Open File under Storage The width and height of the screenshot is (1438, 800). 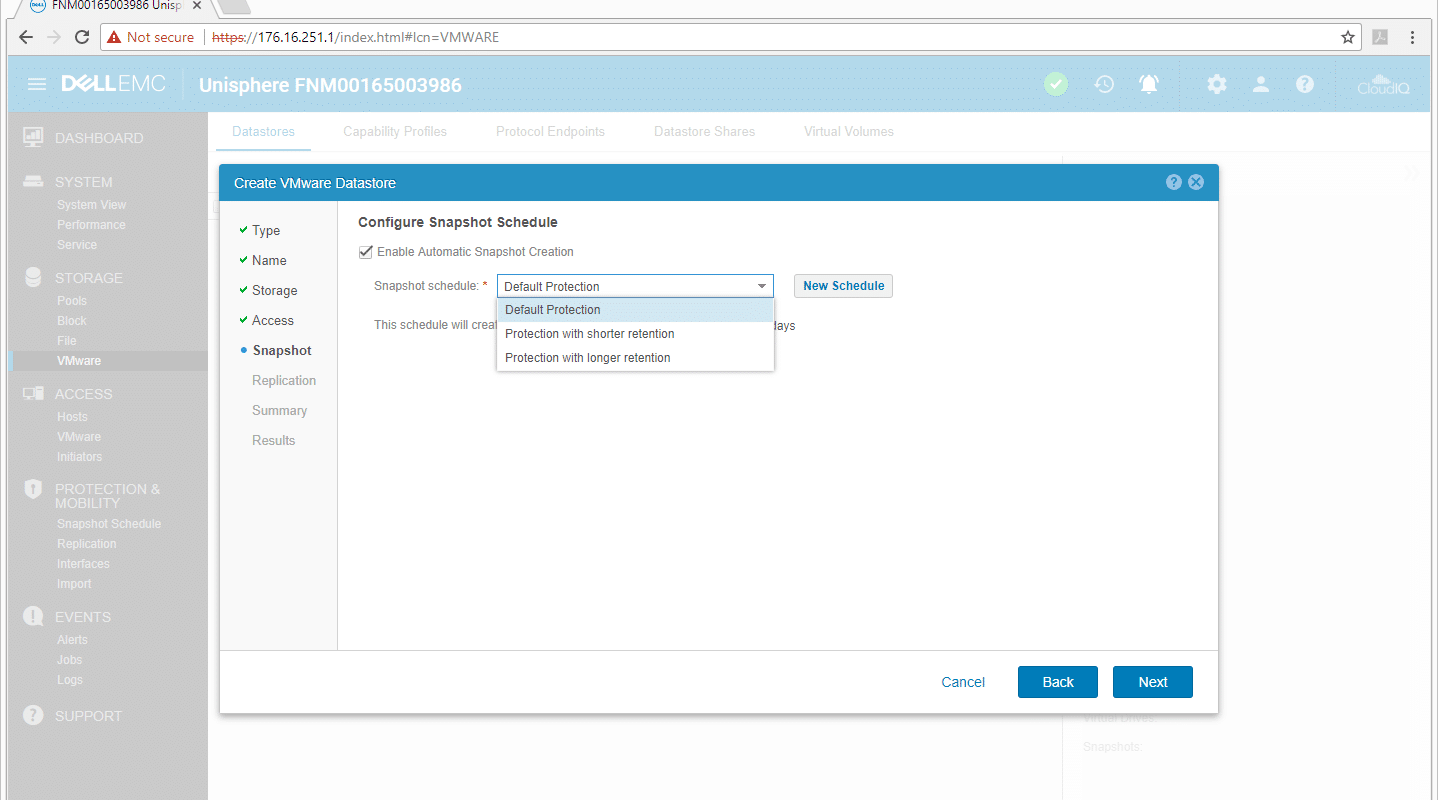(x=67, y=341)
